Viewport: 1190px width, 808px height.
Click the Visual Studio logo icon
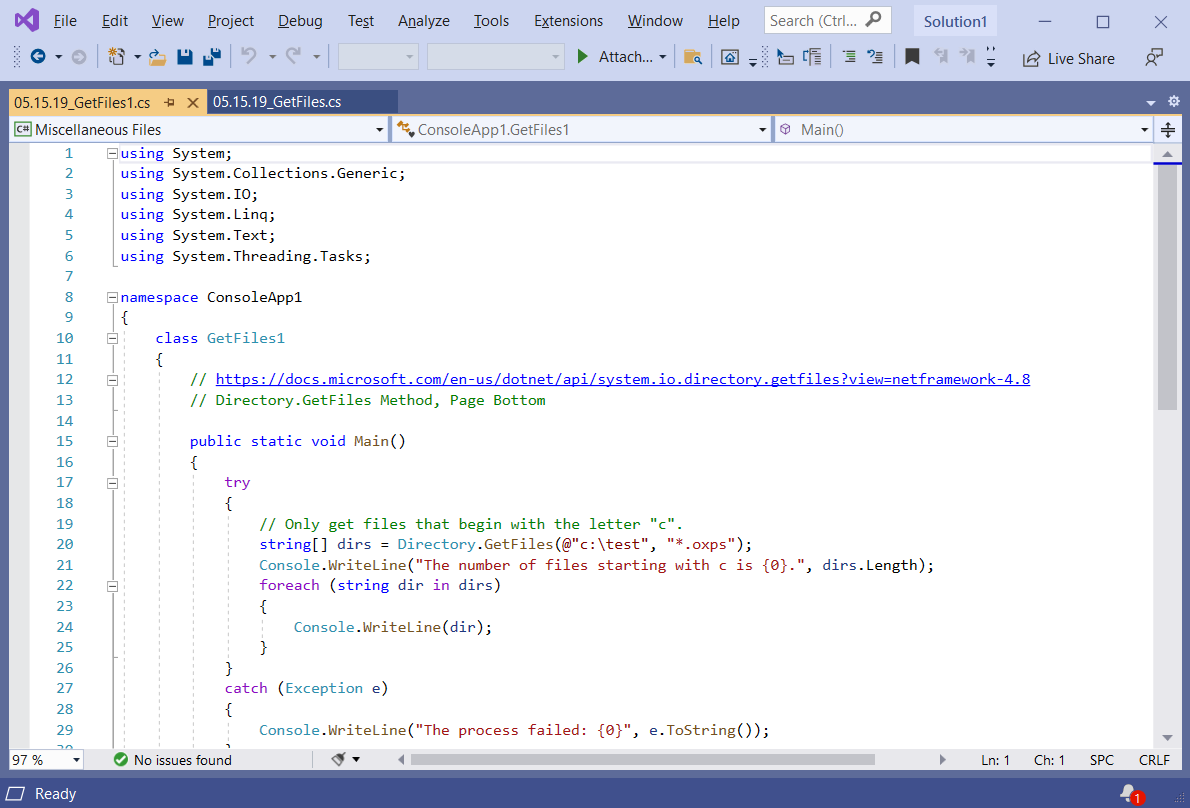(x=27, y=20)
